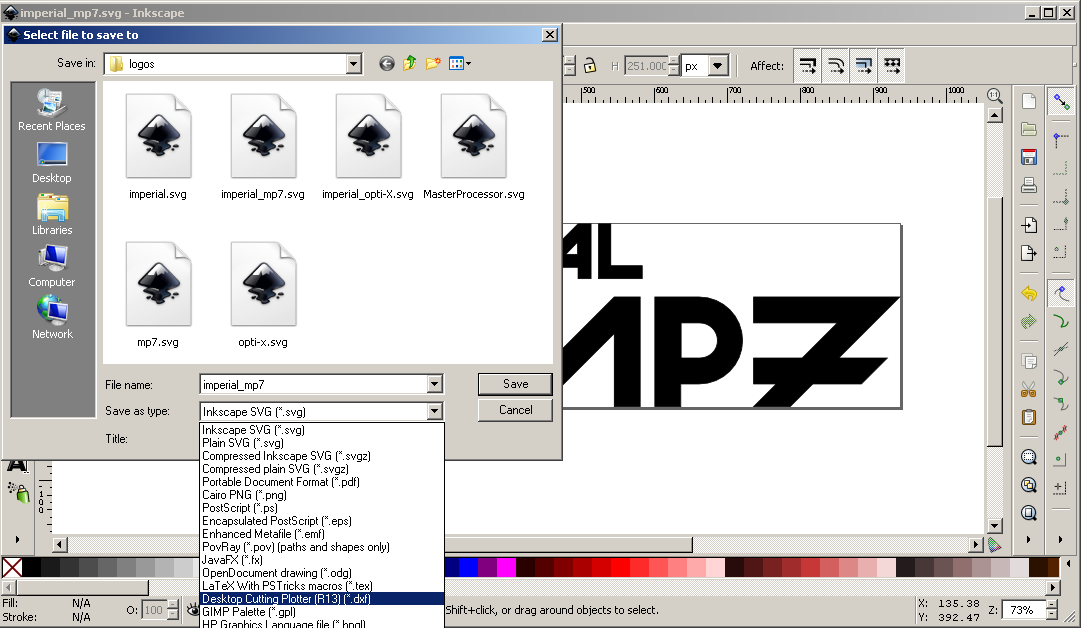
Task: Expand the Save in folder dropdown
Action: 353,64
